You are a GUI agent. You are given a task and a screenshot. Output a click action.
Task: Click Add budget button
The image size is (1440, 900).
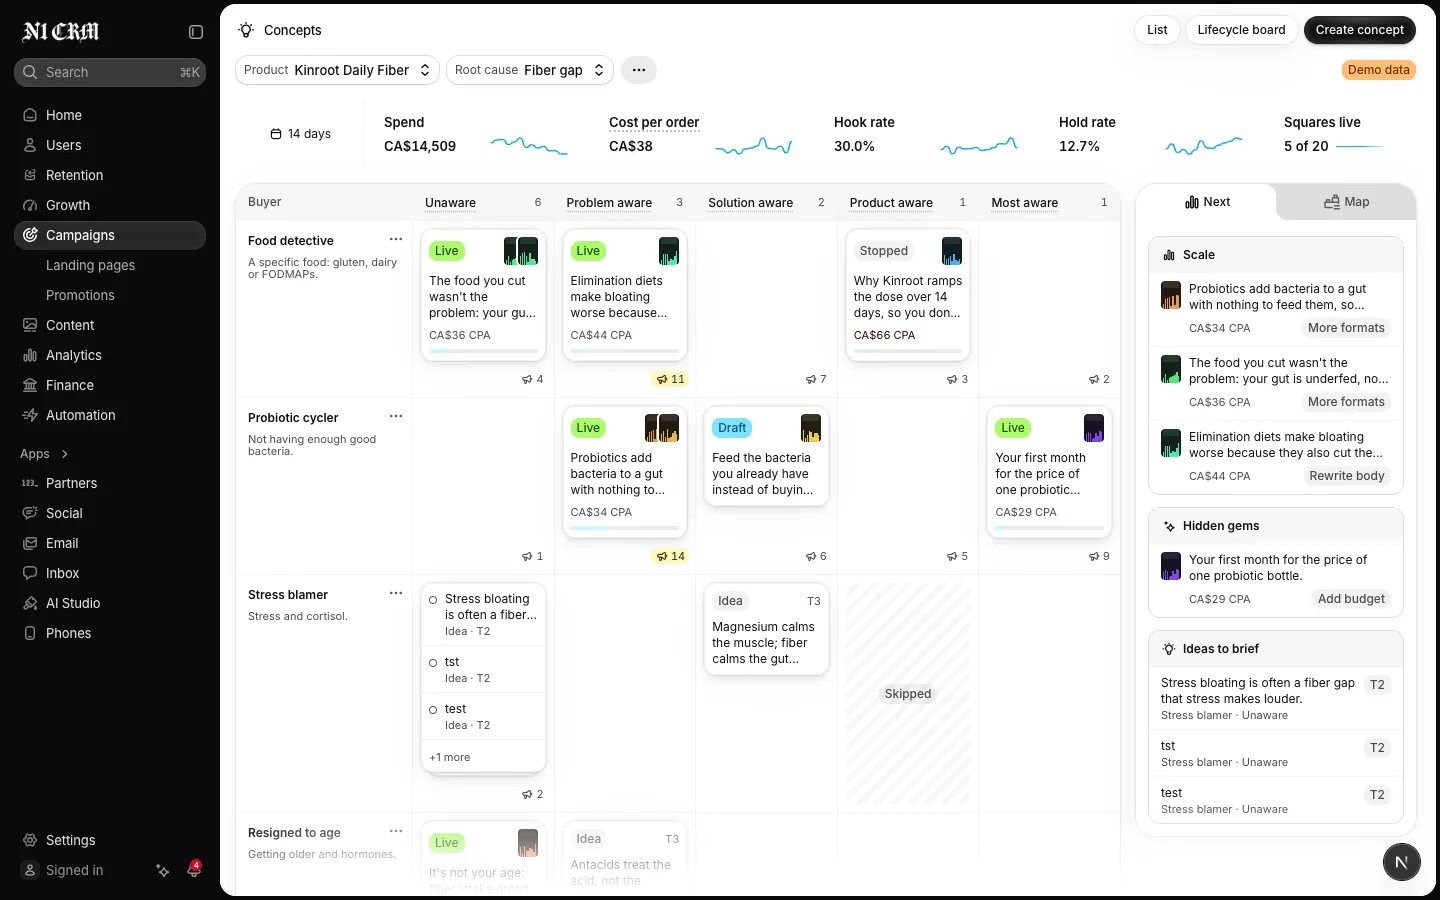tap(1351, 599)
